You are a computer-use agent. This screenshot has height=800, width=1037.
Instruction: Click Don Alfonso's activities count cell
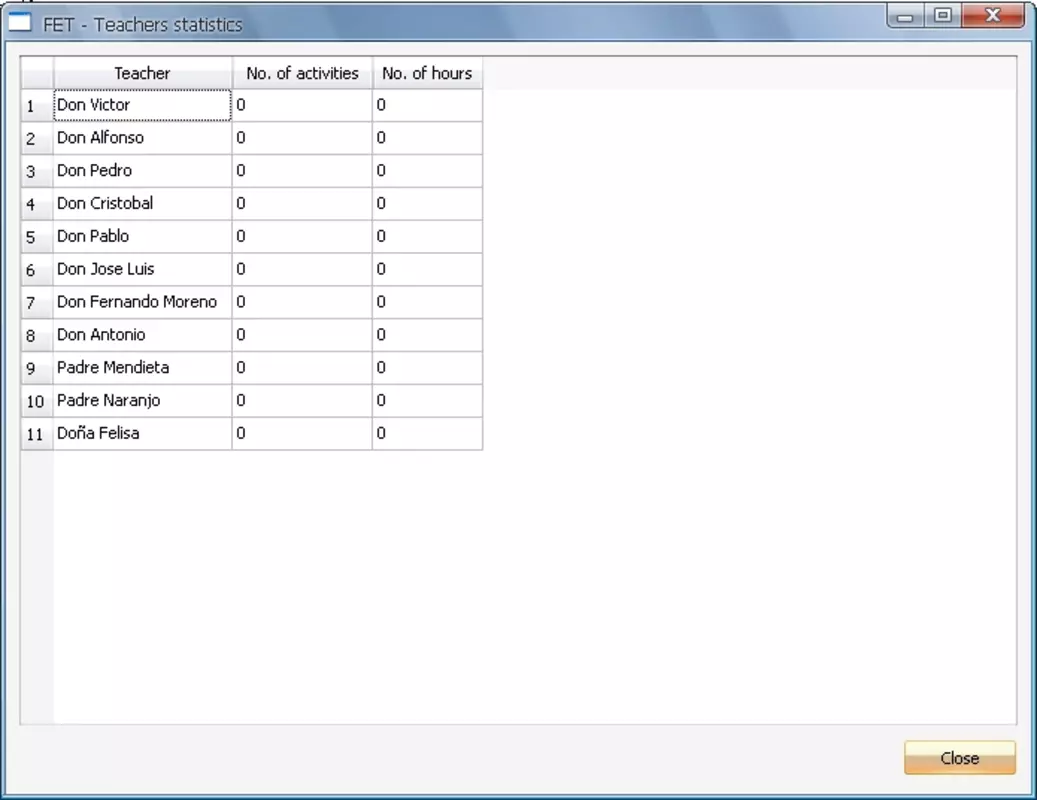pyautogui.click(x=302, y=138)
